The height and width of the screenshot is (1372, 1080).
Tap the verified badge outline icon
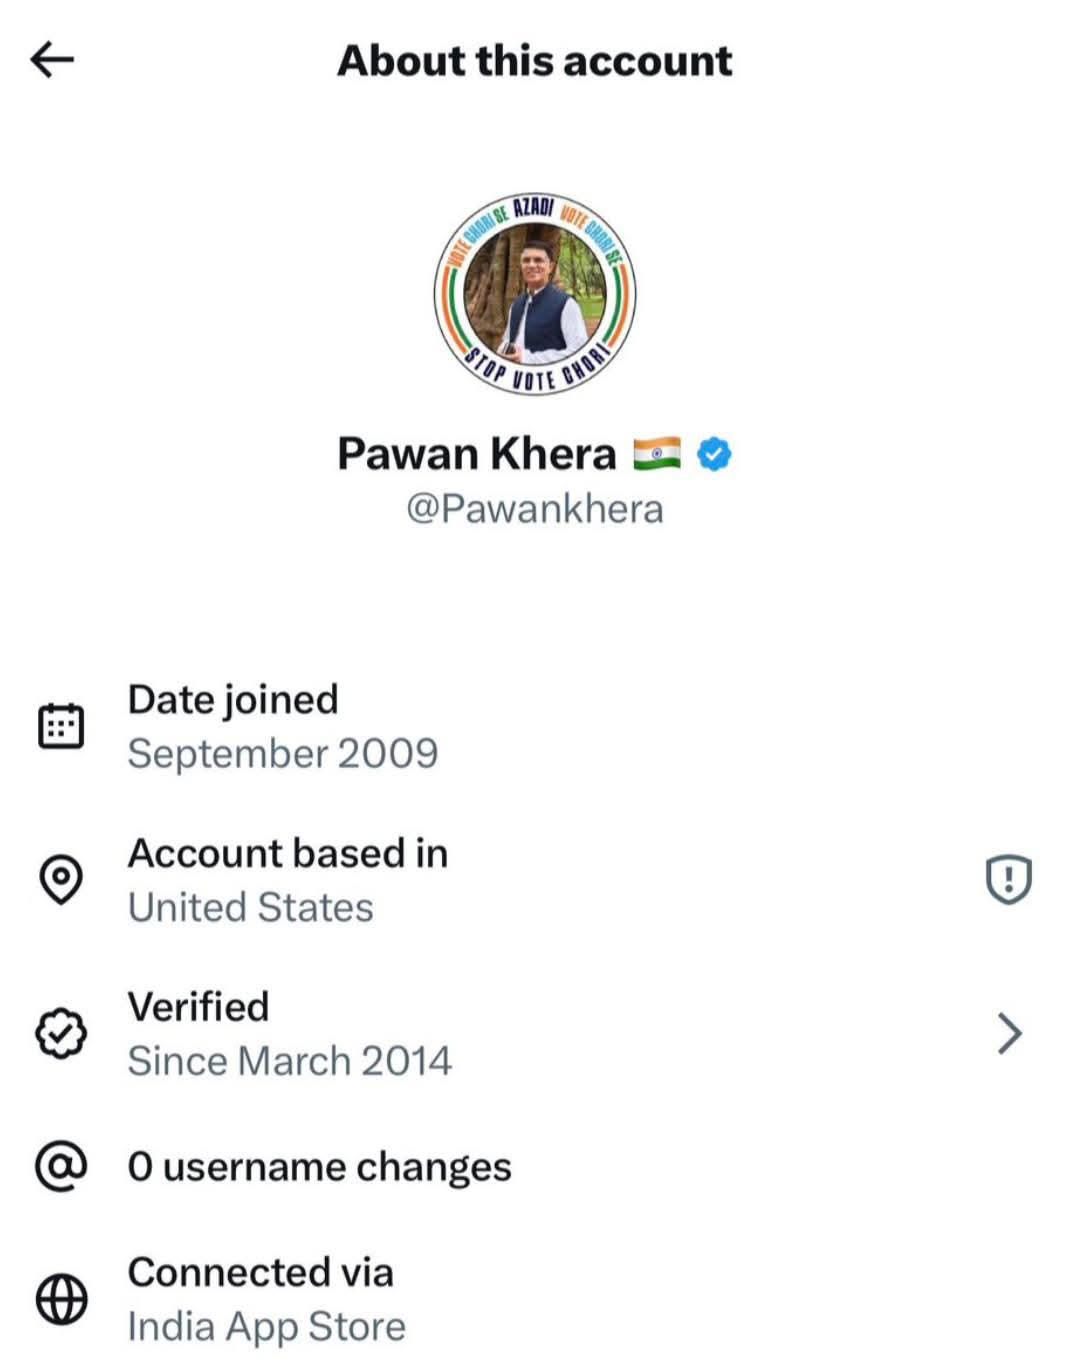(x=61, y=1033)
